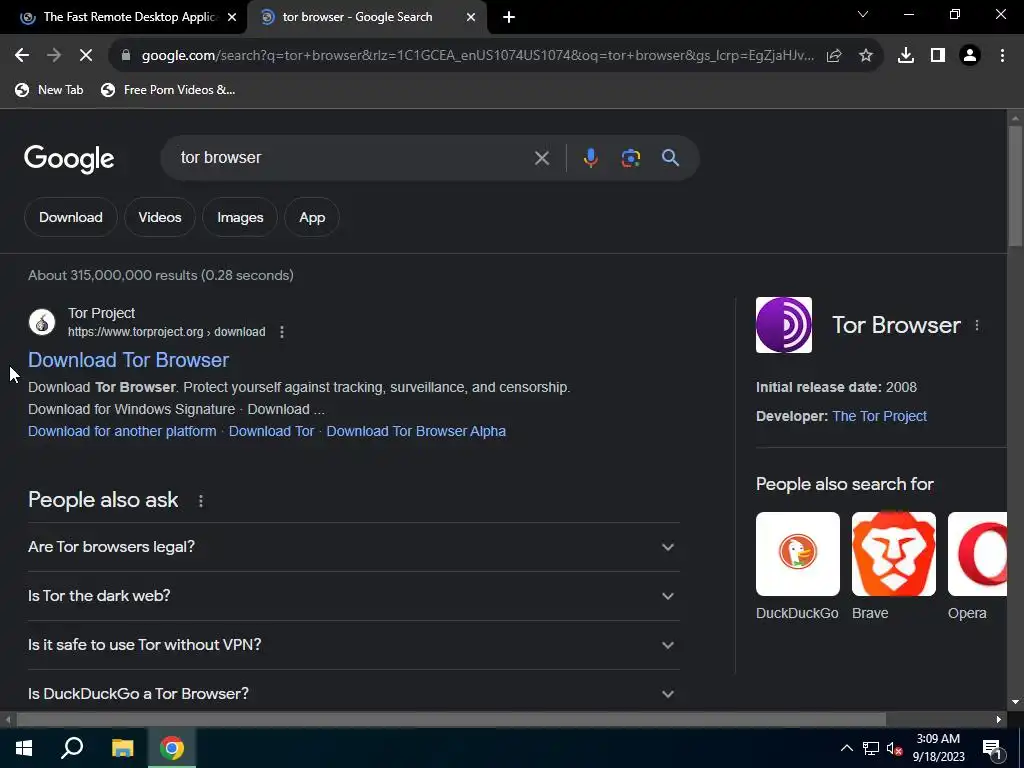Open the Download Tor Browser result
1024x768 pixels.
click(x=129, y=360)
